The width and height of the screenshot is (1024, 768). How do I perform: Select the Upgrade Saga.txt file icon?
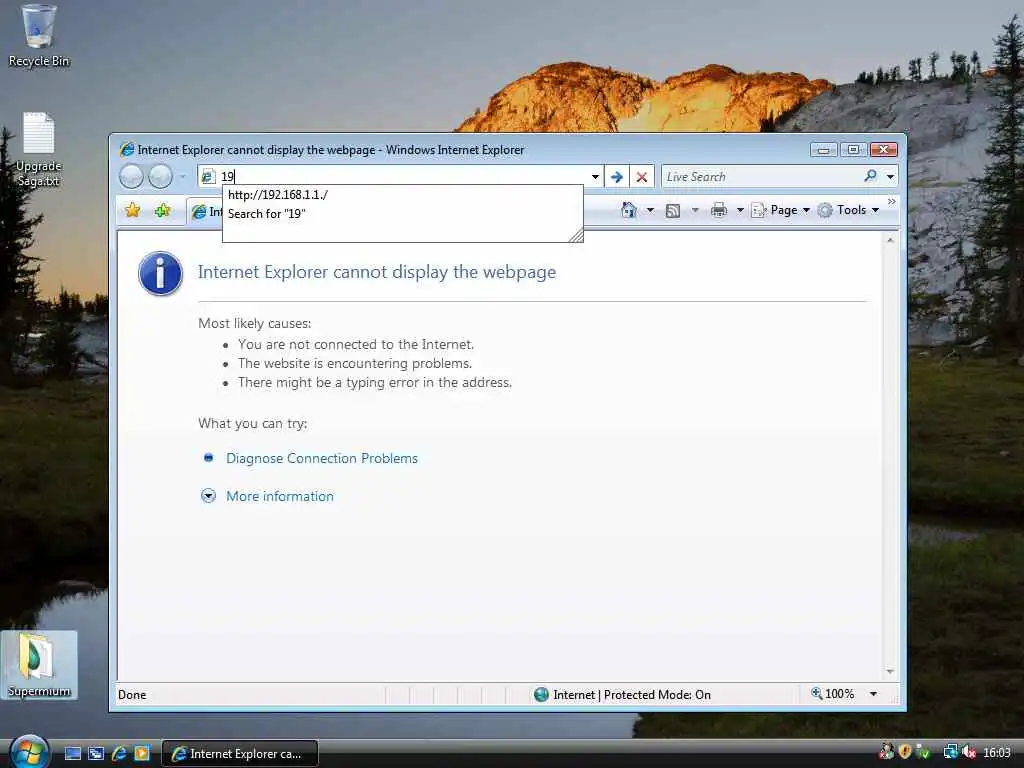pos(39,150)
